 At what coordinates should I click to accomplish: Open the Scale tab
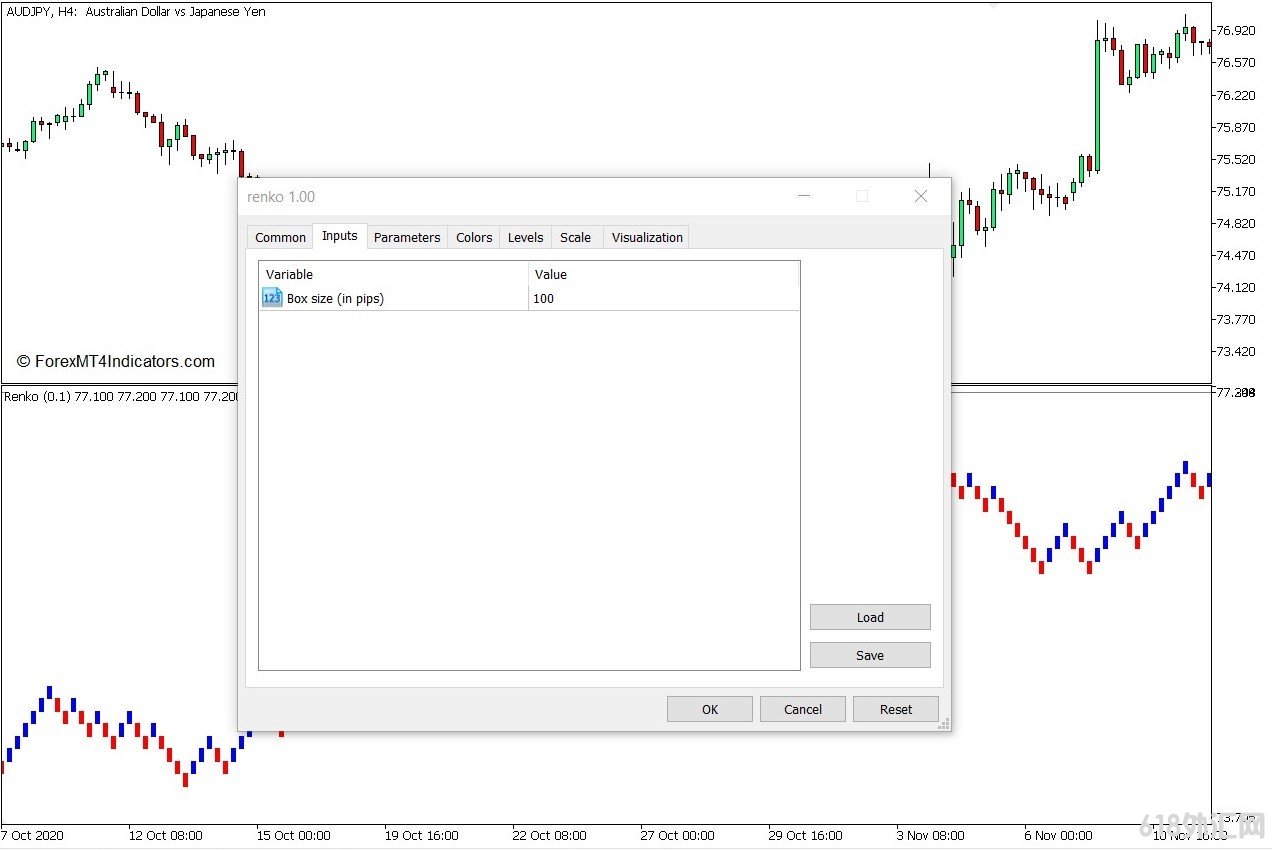575,237
